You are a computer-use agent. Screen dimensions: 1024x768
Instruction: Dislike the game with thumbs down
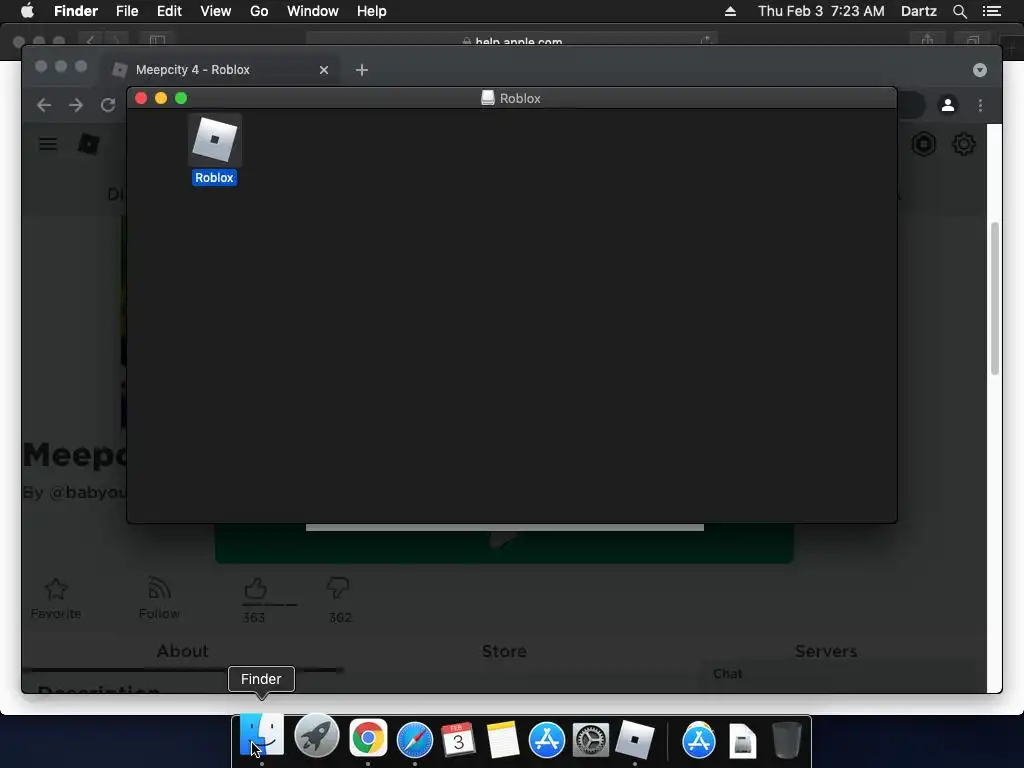[x=338, y=588]
